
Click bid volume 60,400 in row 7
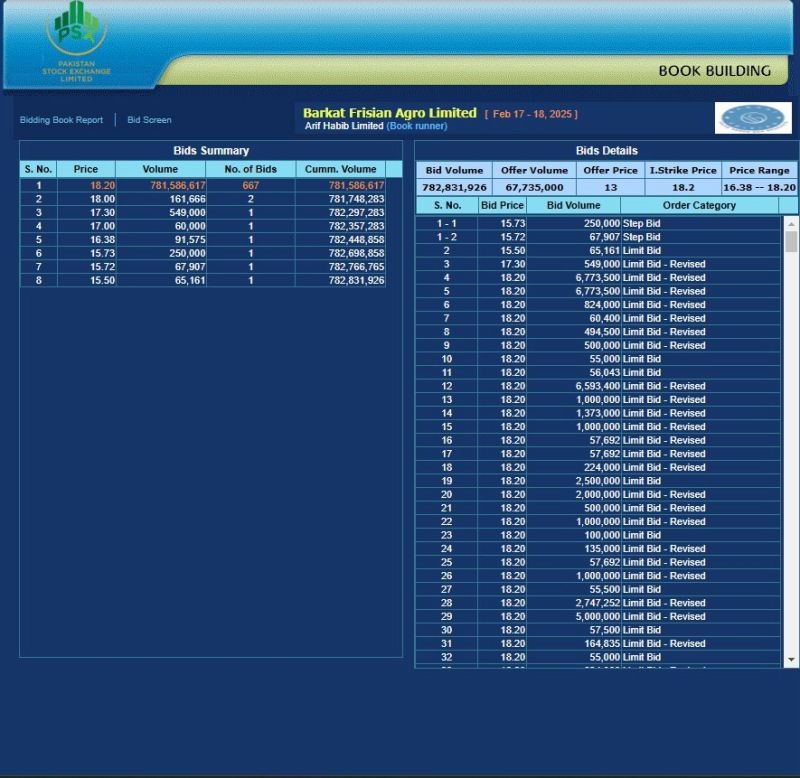pyautogui.click(x=605, y=318)
